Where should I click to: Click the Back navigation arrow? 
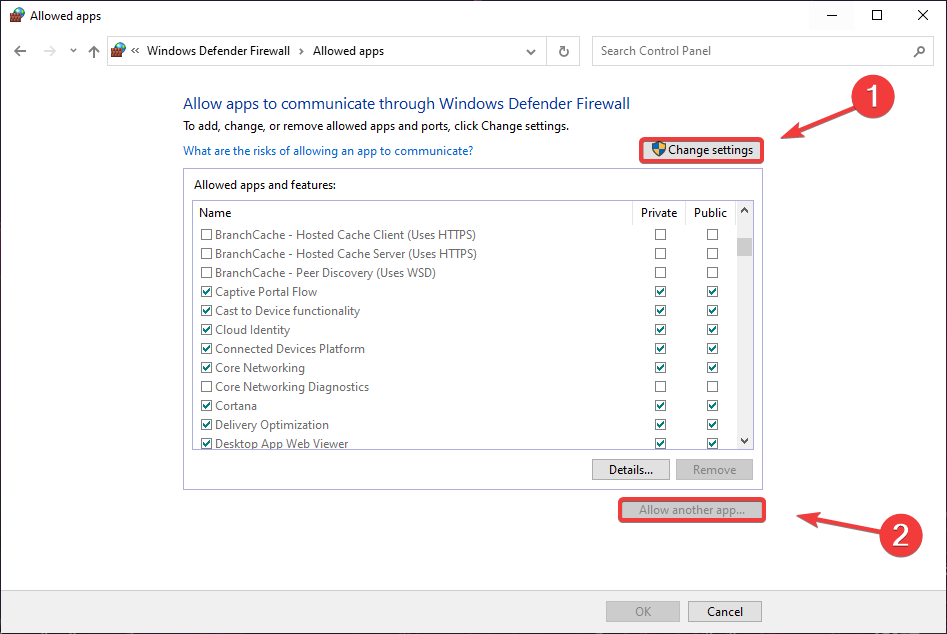[x=20, y=51]
